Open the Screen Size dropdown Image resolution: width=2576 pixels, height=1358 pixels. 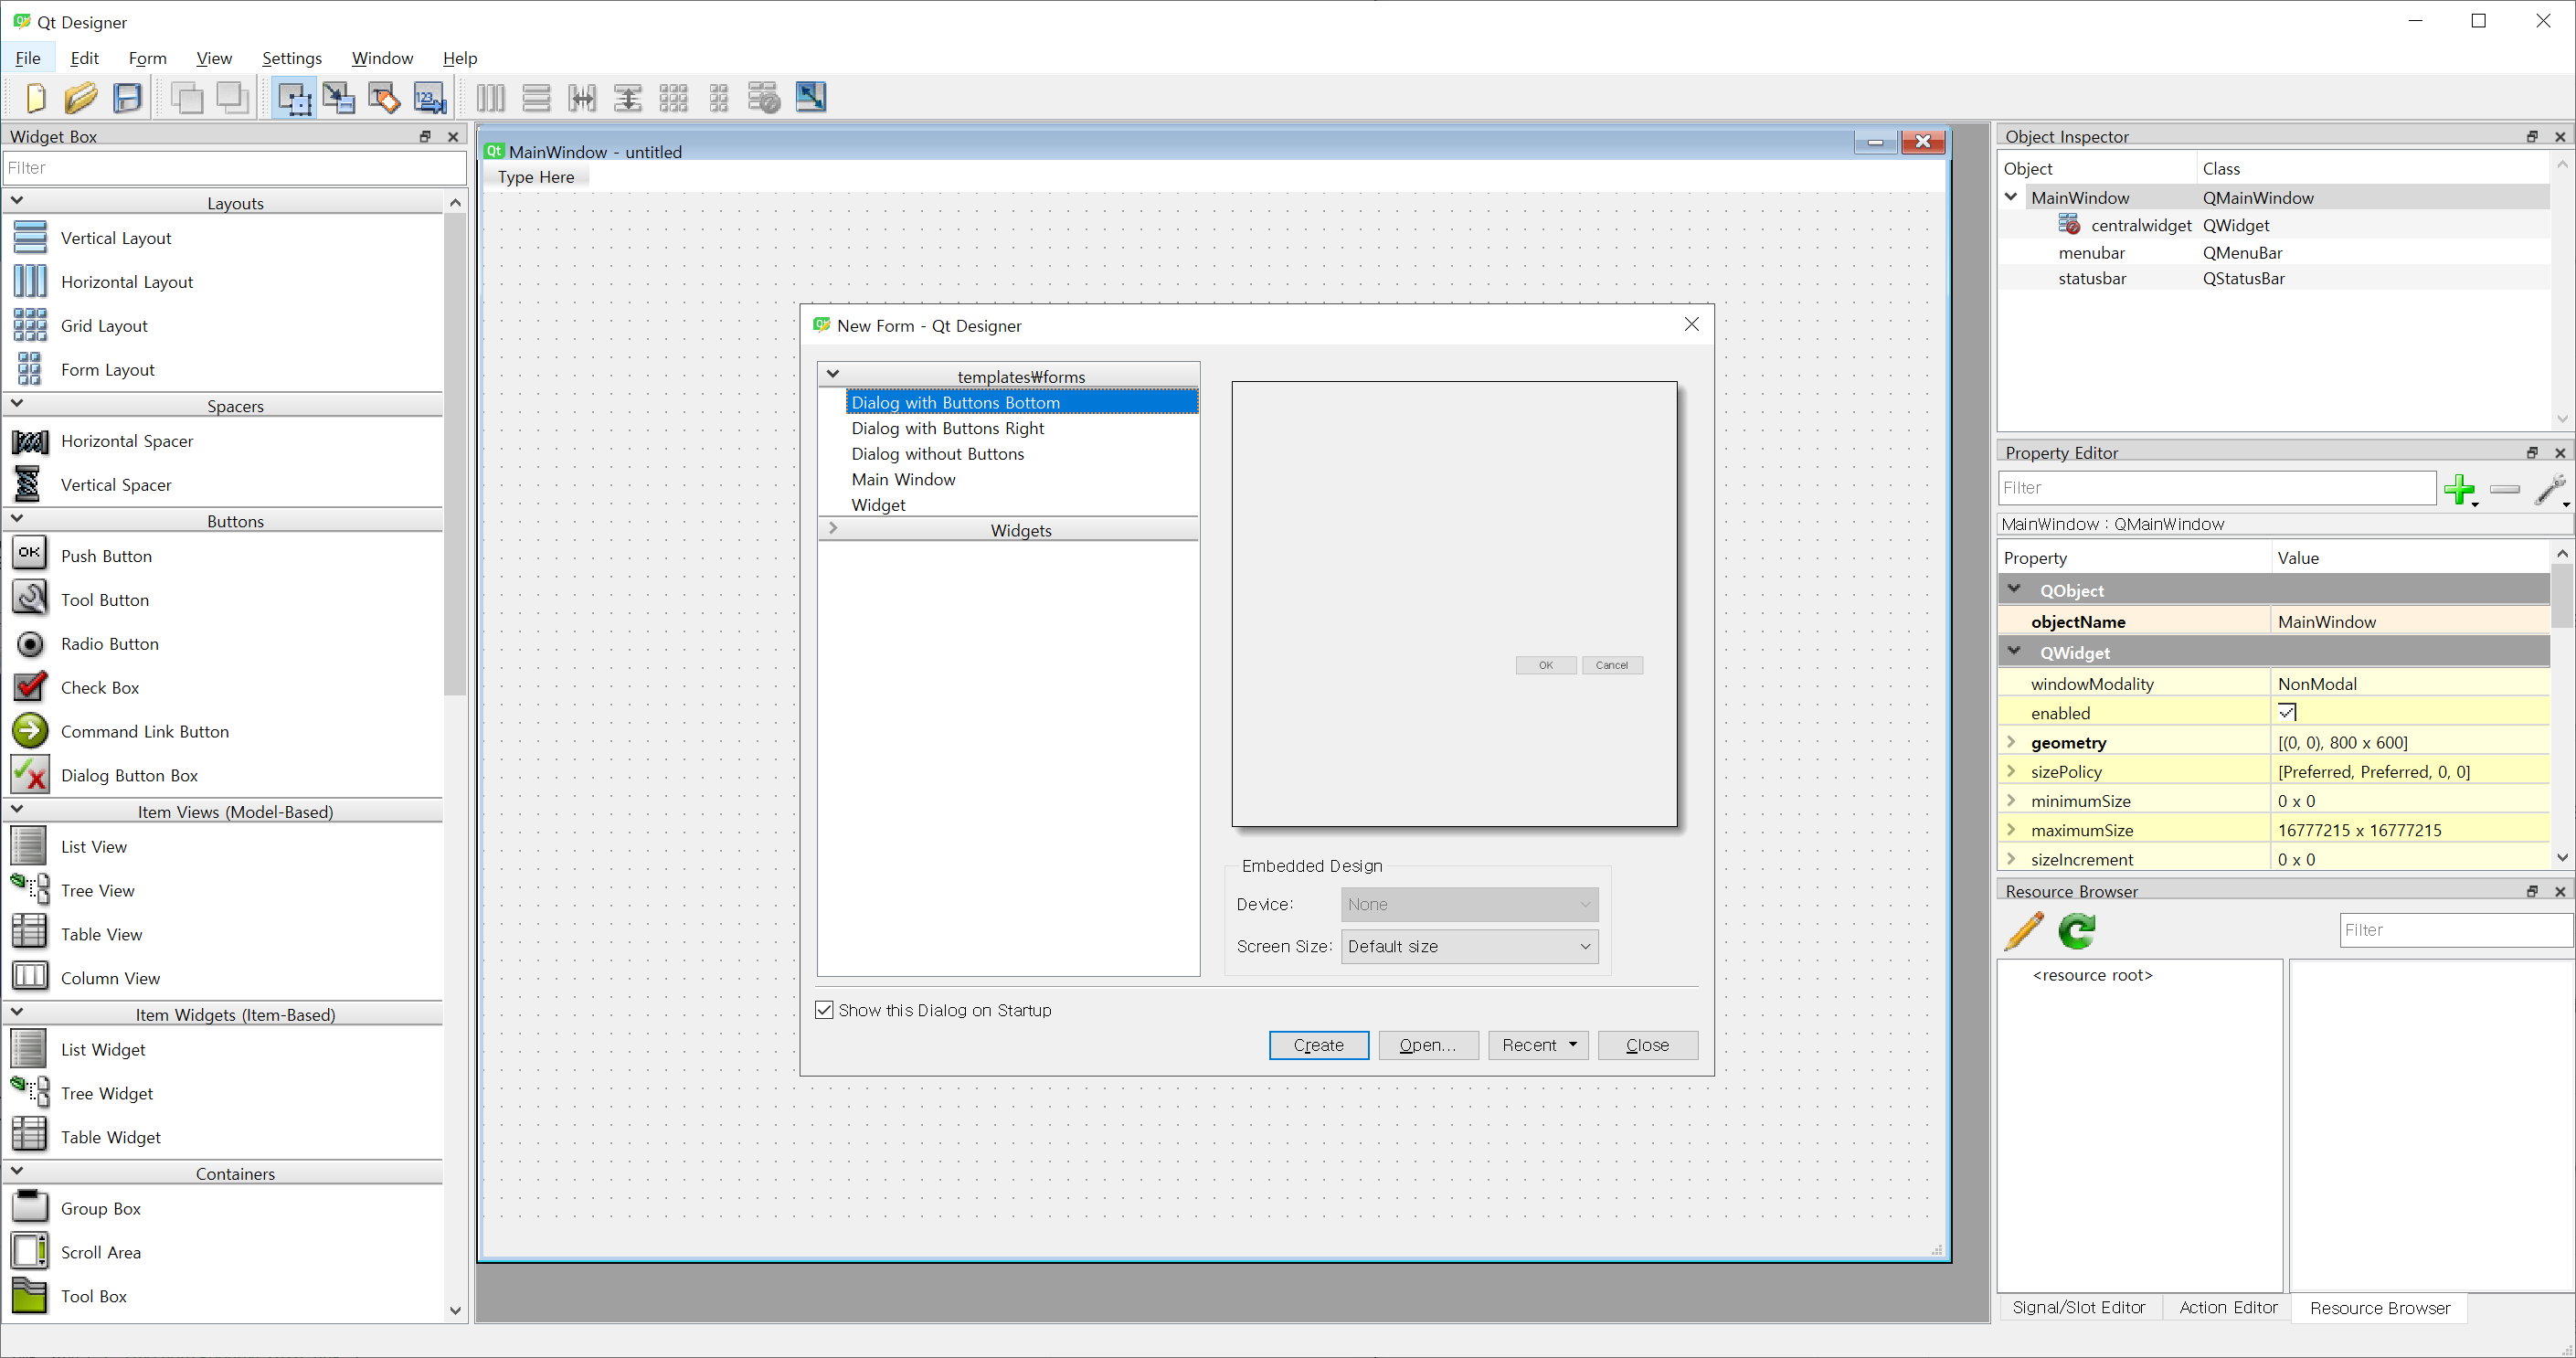(1468, 946)
